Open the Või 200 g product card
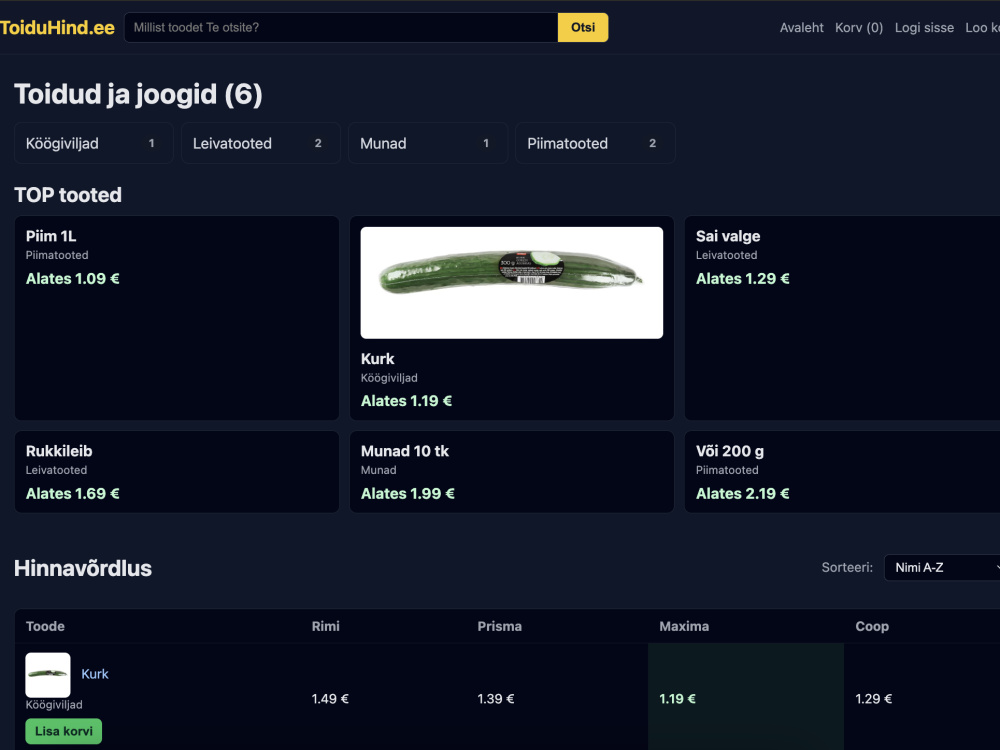This screenshot has height=750, width=1000. pos(842,471)
